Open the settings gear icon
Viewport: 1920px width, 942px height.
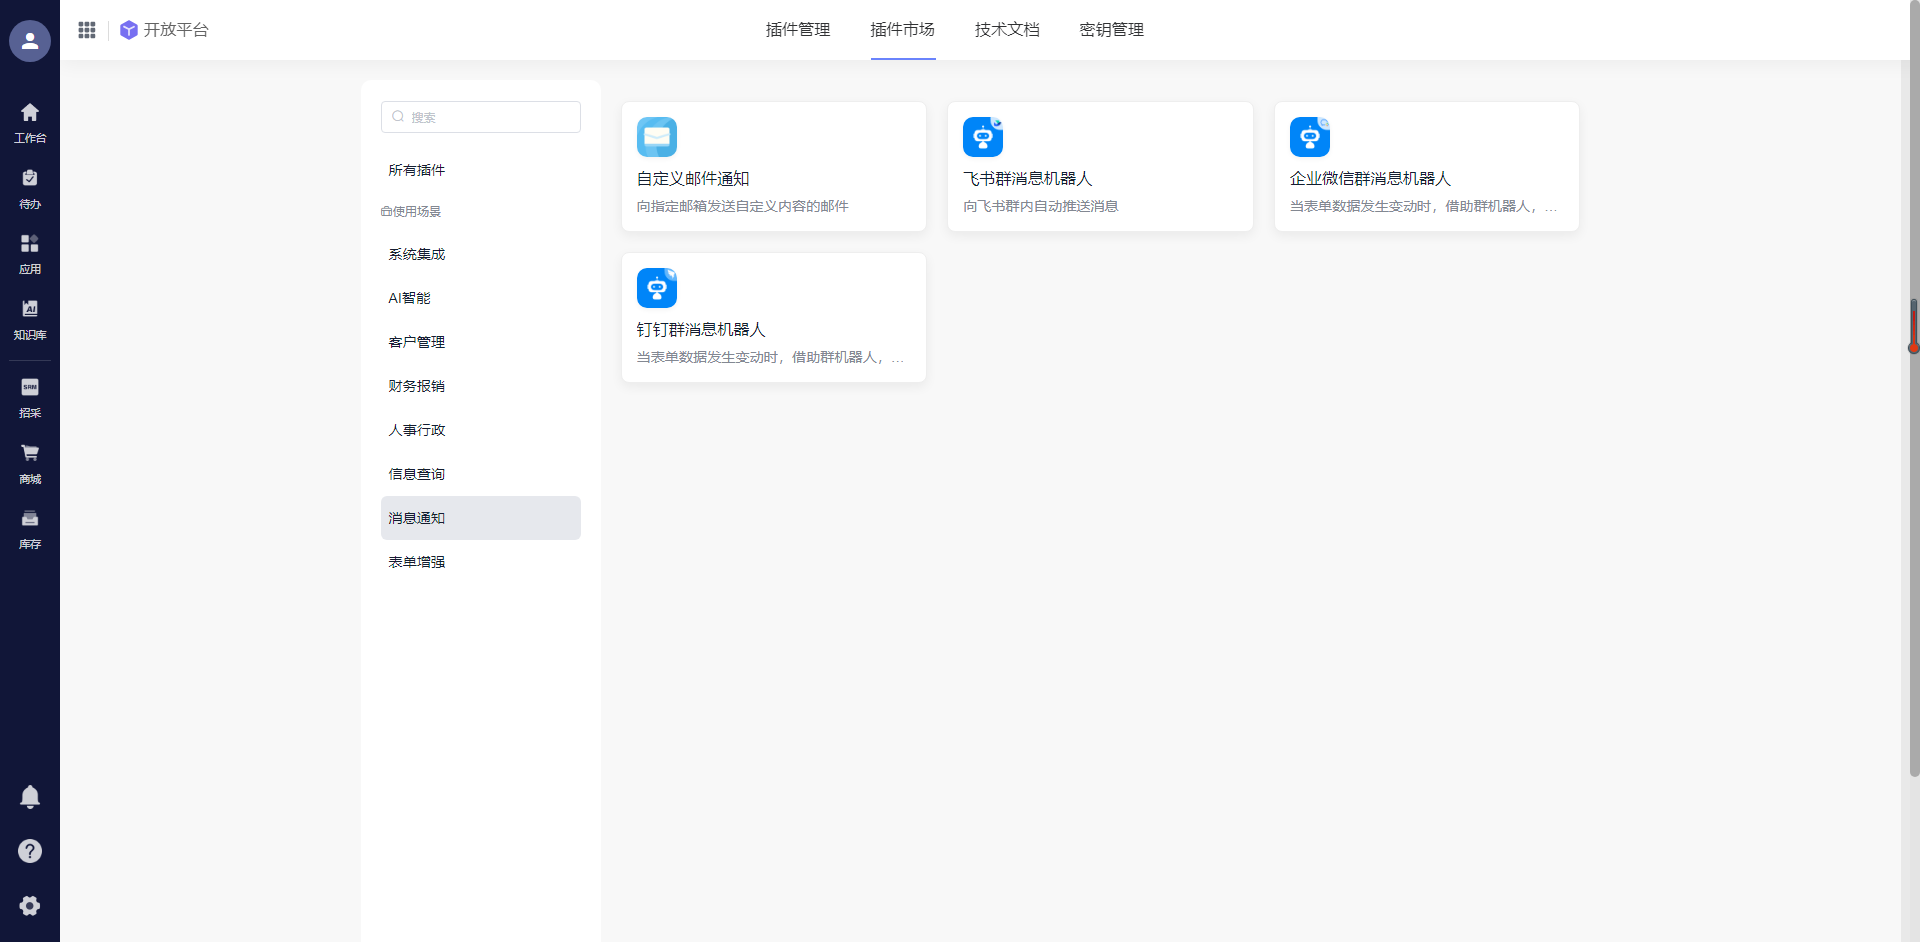30,905
